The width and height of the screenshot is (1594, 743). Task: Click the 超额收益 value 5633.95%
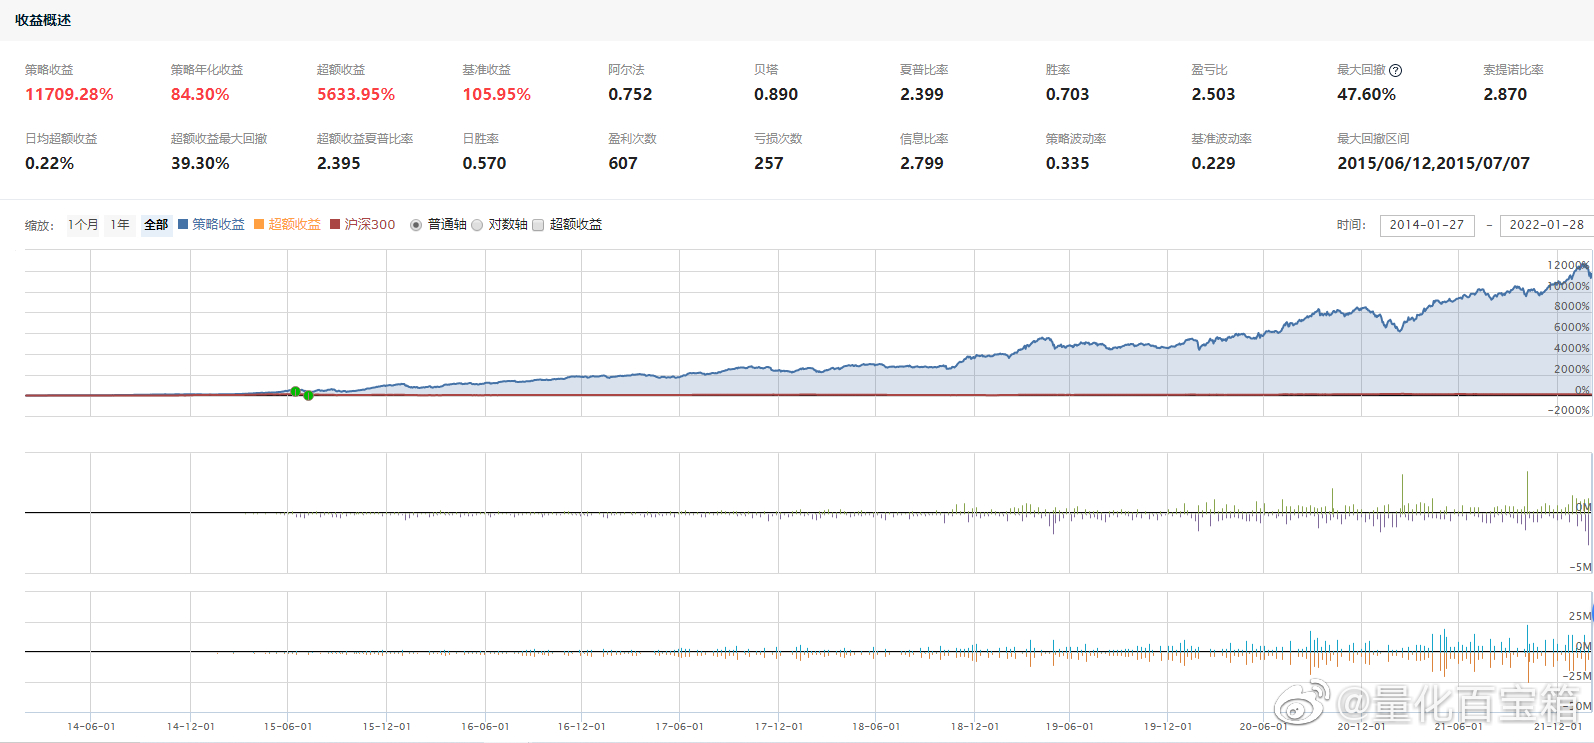(356, 95)
